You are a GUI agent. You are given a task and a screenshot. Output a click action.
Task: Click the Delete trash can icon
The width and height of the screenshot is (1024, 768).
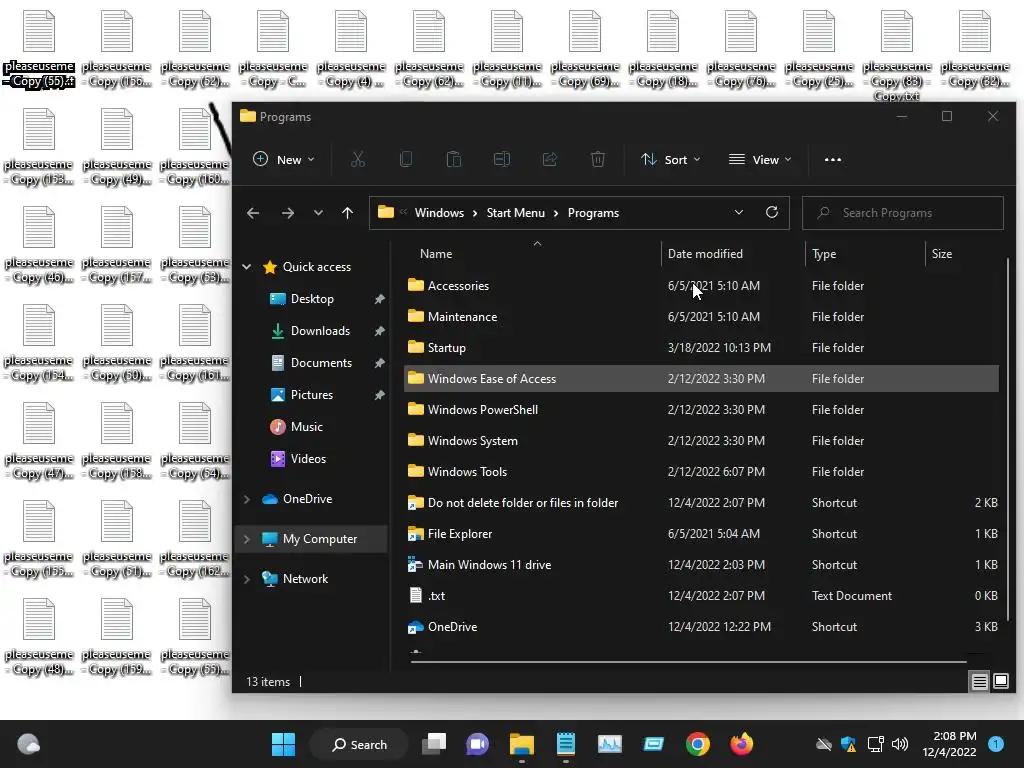click(x=598, y=159)
